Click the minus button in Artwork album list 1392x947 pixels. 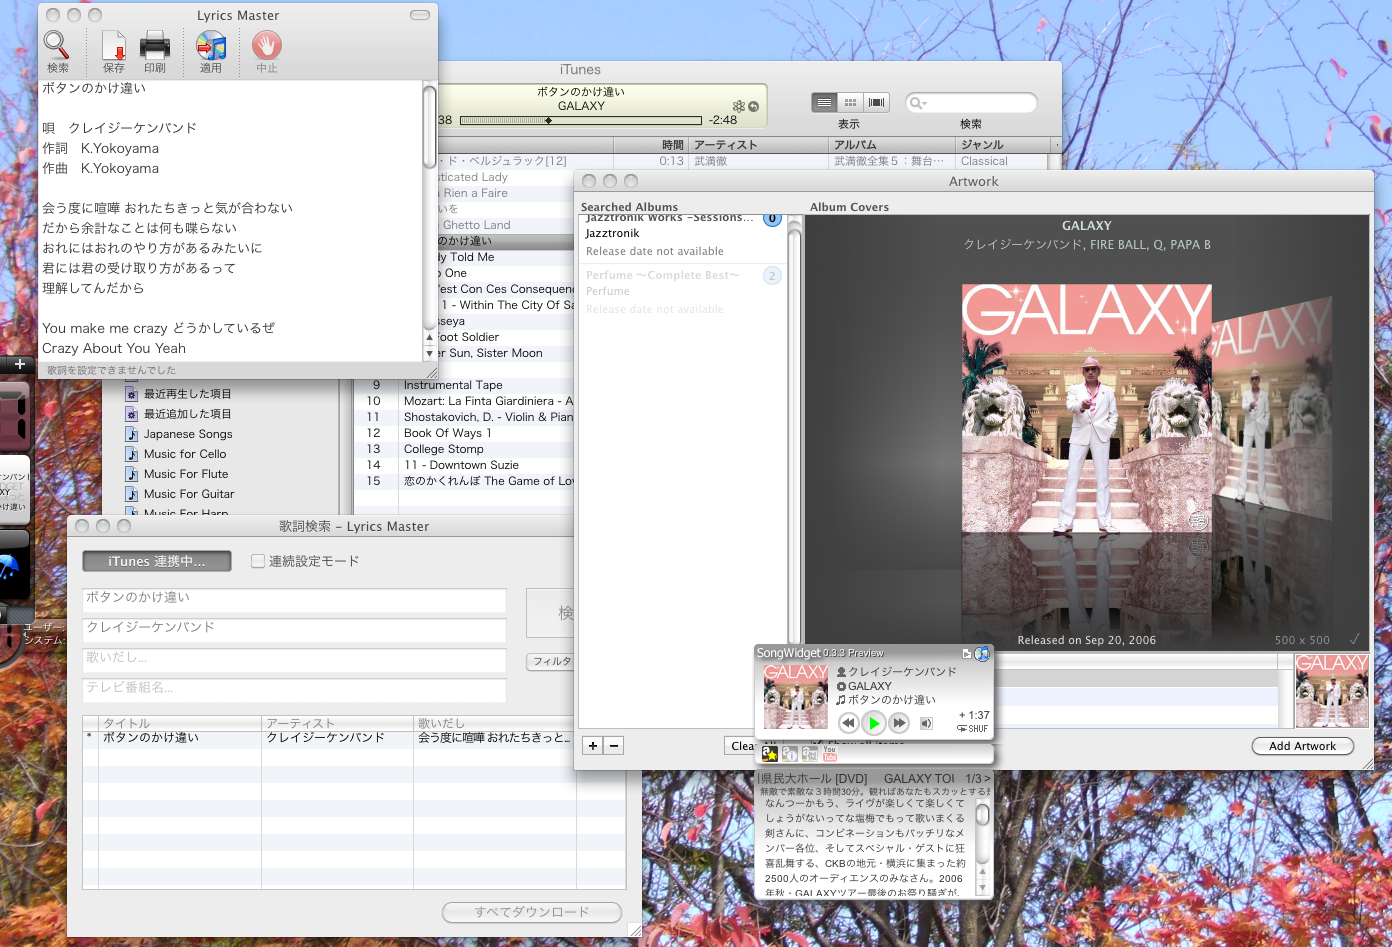point(614,745)
